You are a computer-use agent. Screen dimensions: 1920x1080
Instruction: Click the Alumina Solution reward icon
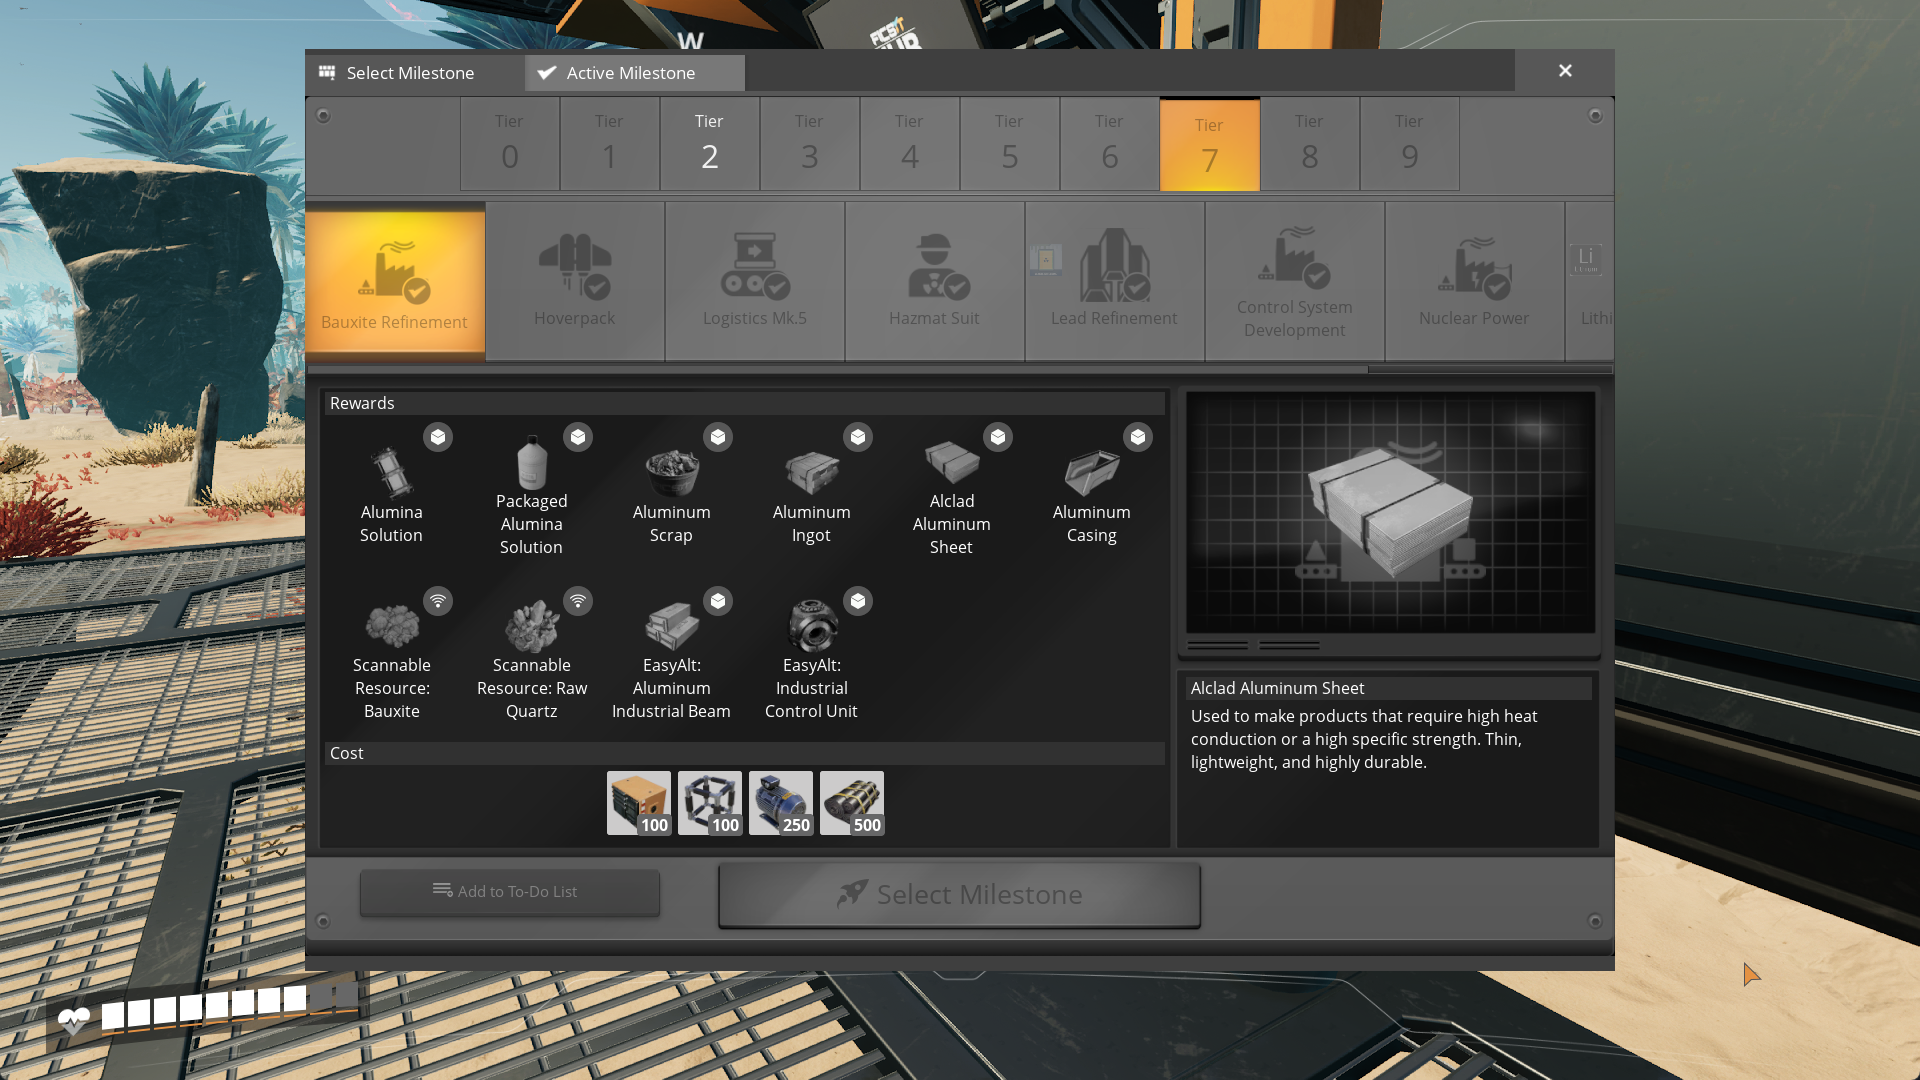tap(391, 470)
